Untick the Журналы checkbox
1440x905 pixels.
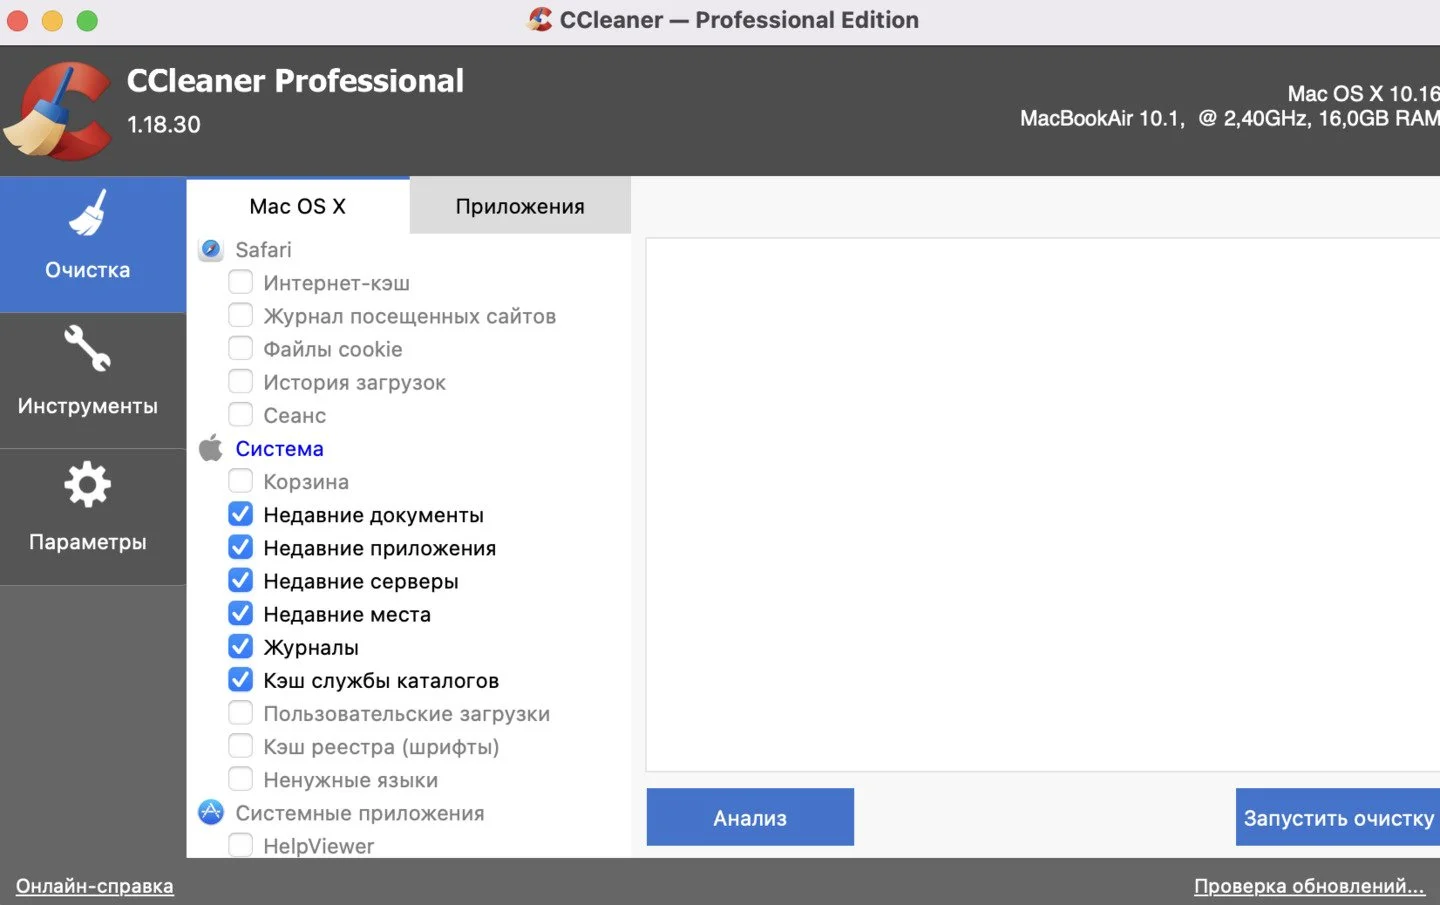(240, 646)
